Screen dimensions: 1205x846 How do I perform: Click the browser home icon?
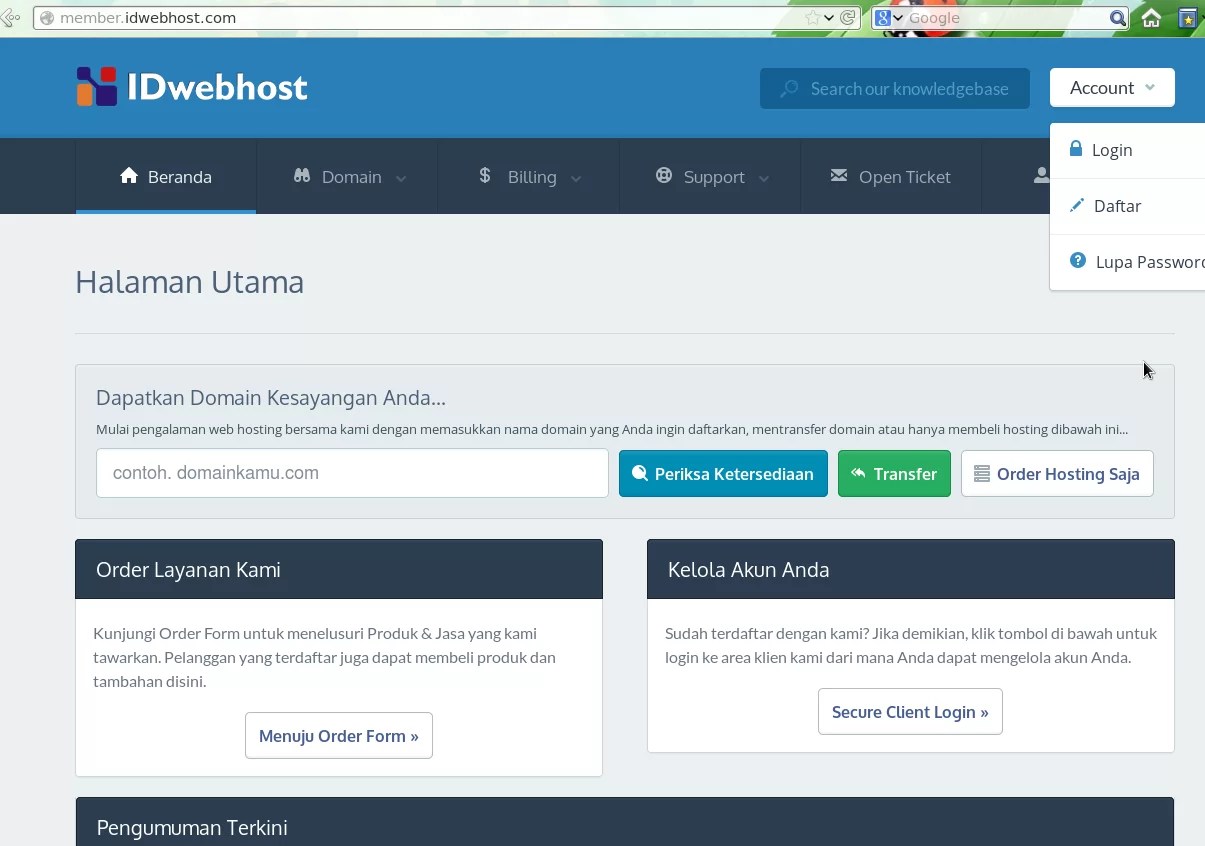pyautogui.click(x=1150, y=17)
